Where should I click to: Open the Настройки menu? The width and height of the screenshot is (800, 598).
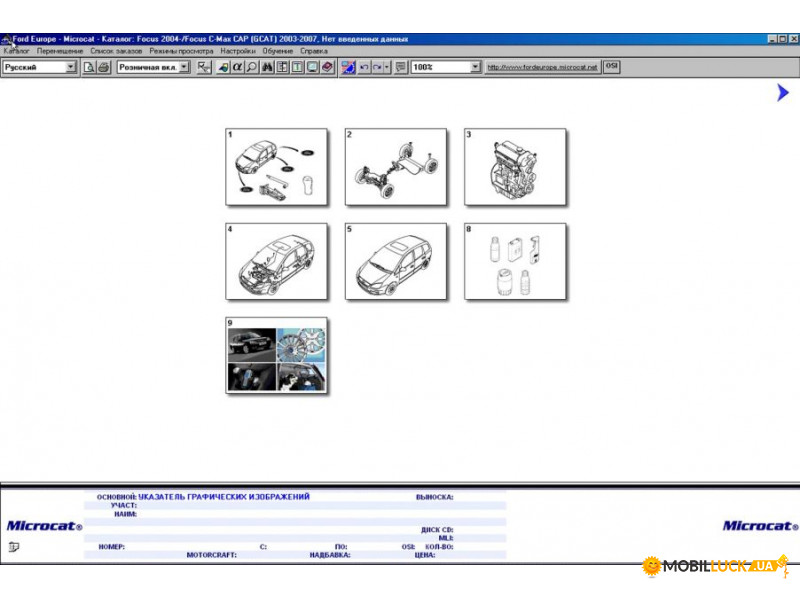(x=237, y=50)
